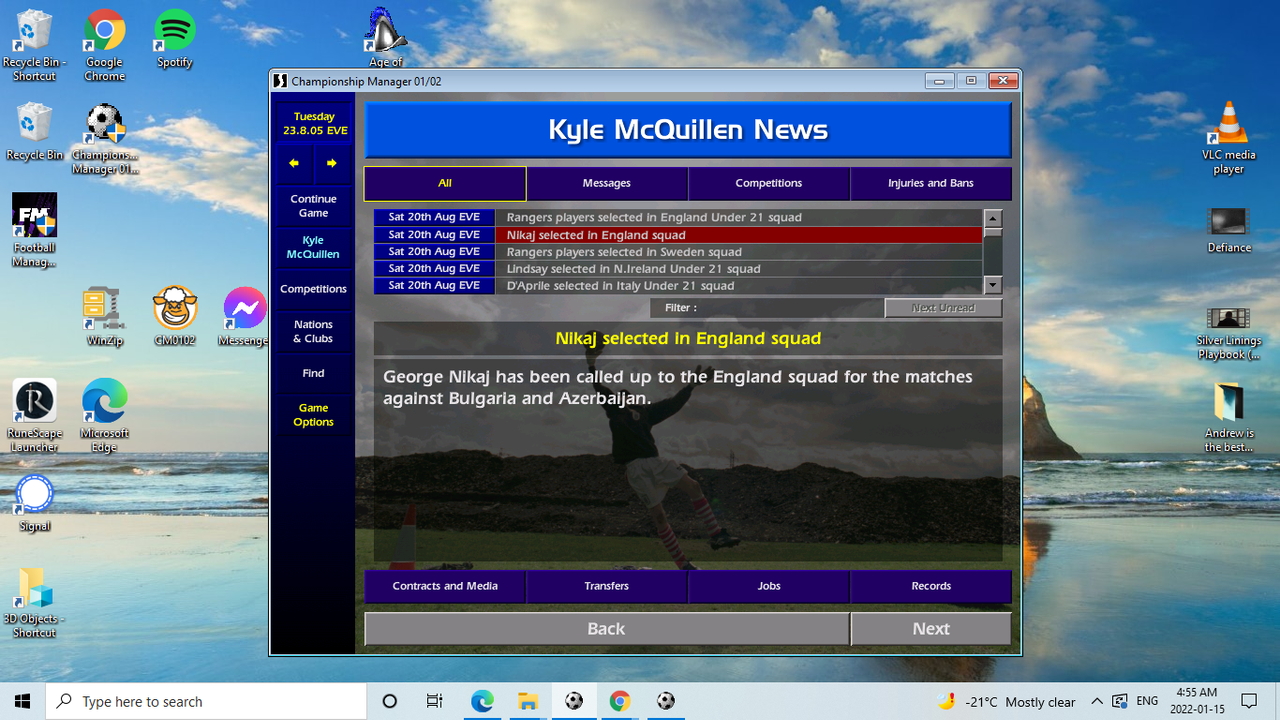This screenshot has width=1280, height=720.
Task: Open WinZip desktop icon
Action: [104, 316]
